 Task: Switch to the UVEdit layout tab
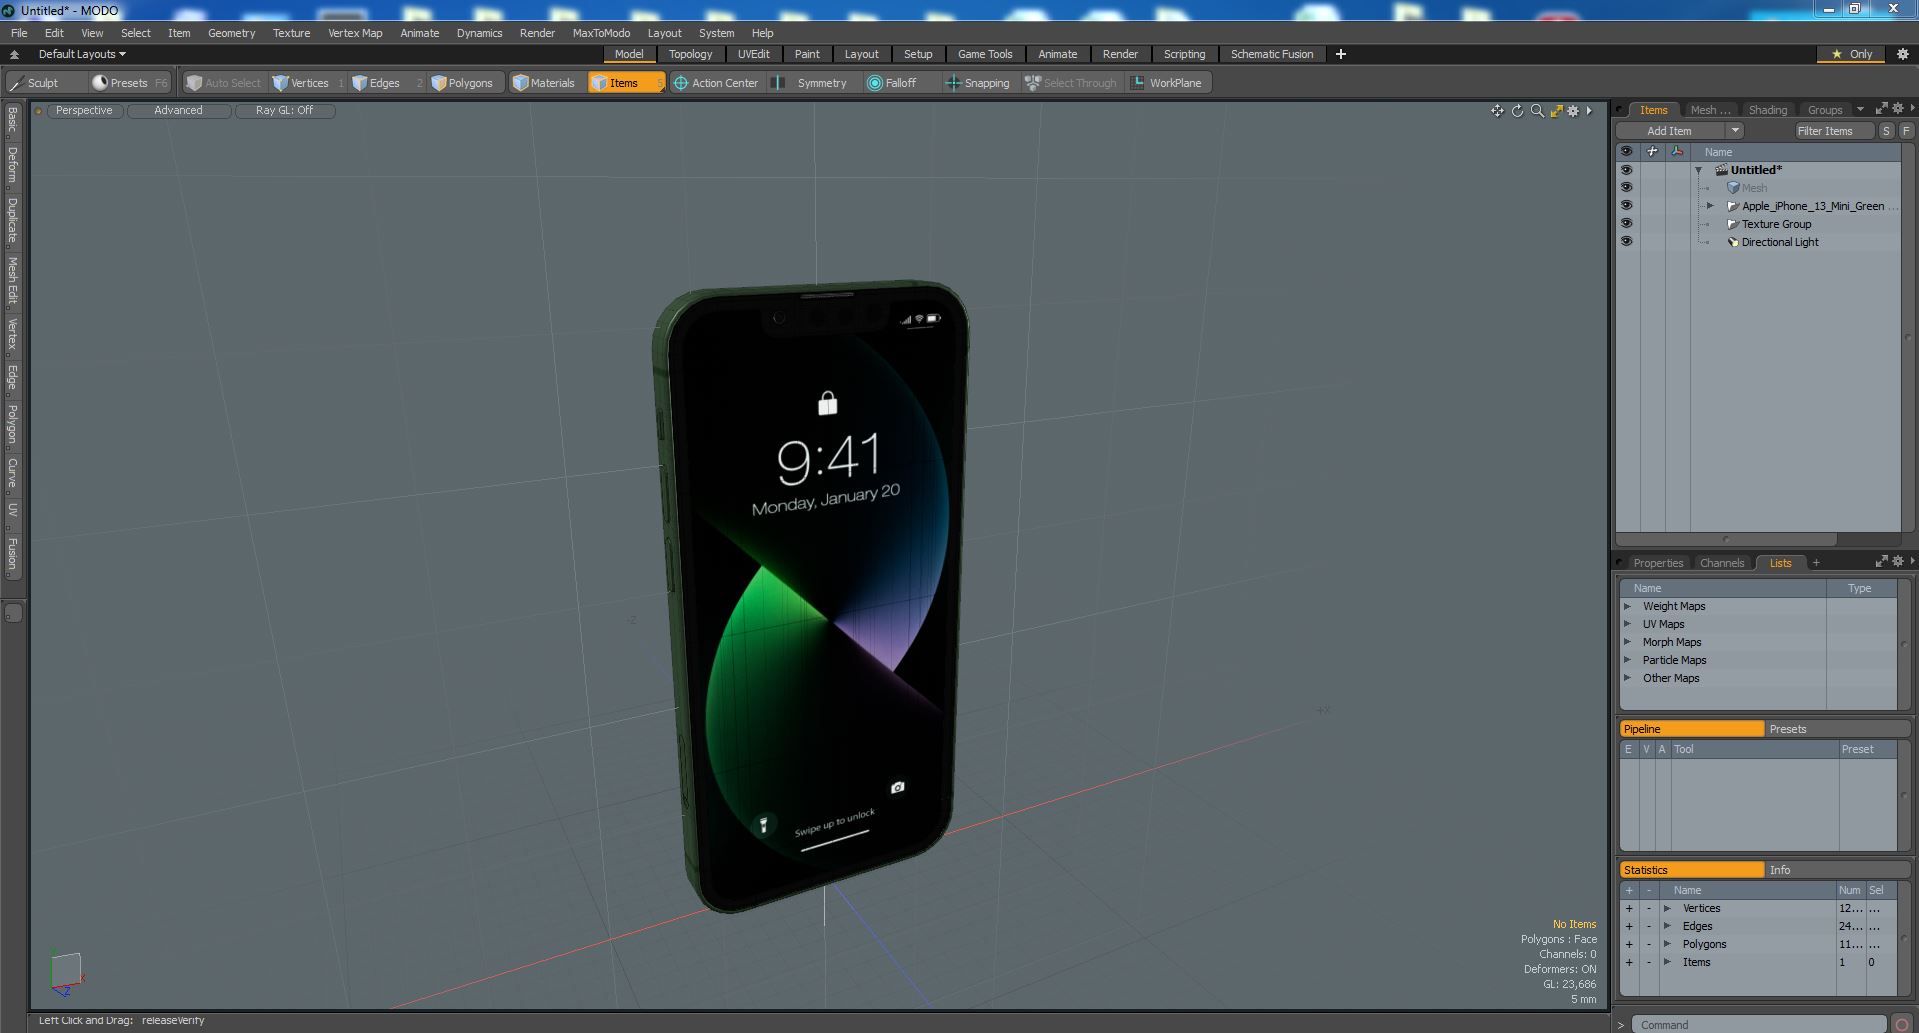[x=753, y=54]
